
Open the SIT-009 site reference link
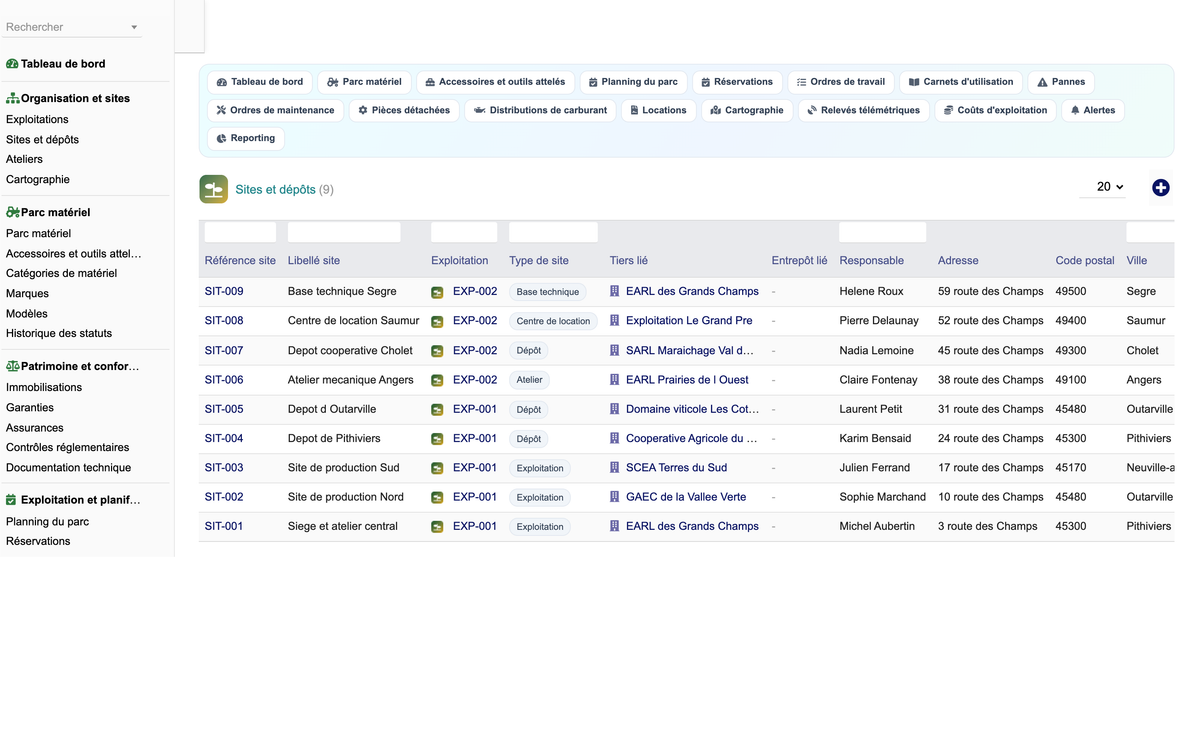pos(224,292)
